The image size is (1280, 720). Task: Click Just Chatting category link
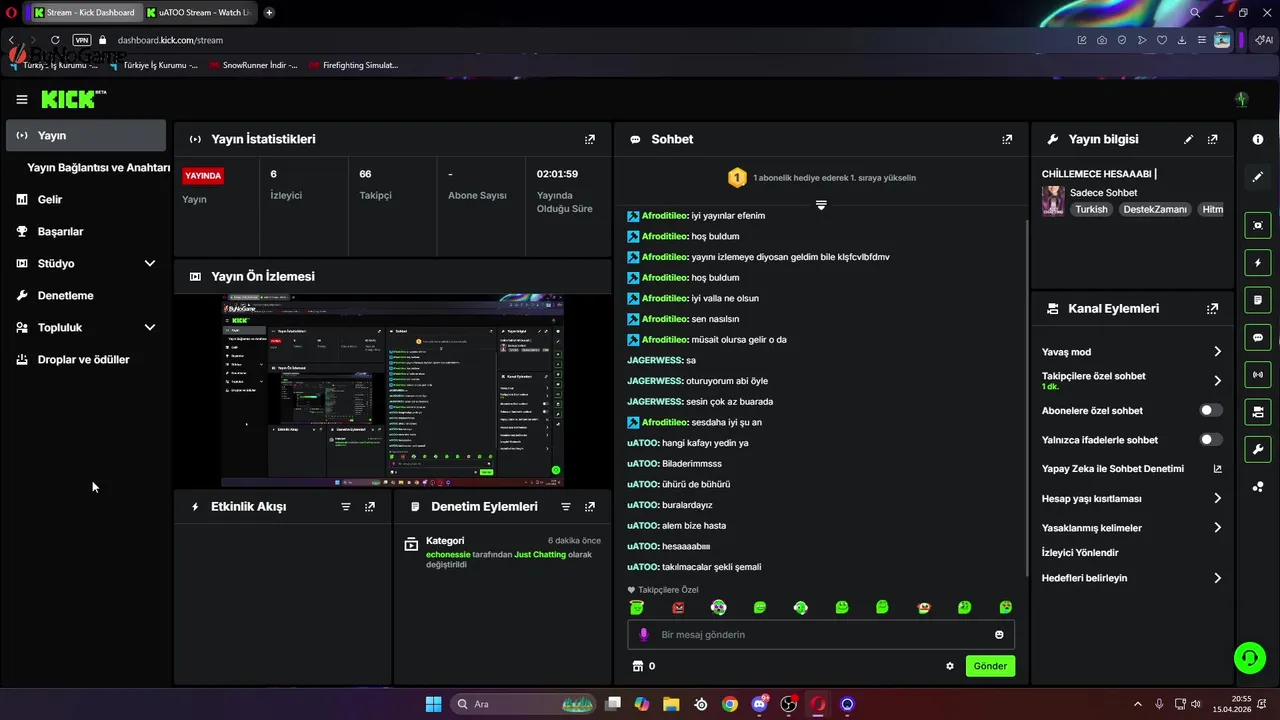540,554
